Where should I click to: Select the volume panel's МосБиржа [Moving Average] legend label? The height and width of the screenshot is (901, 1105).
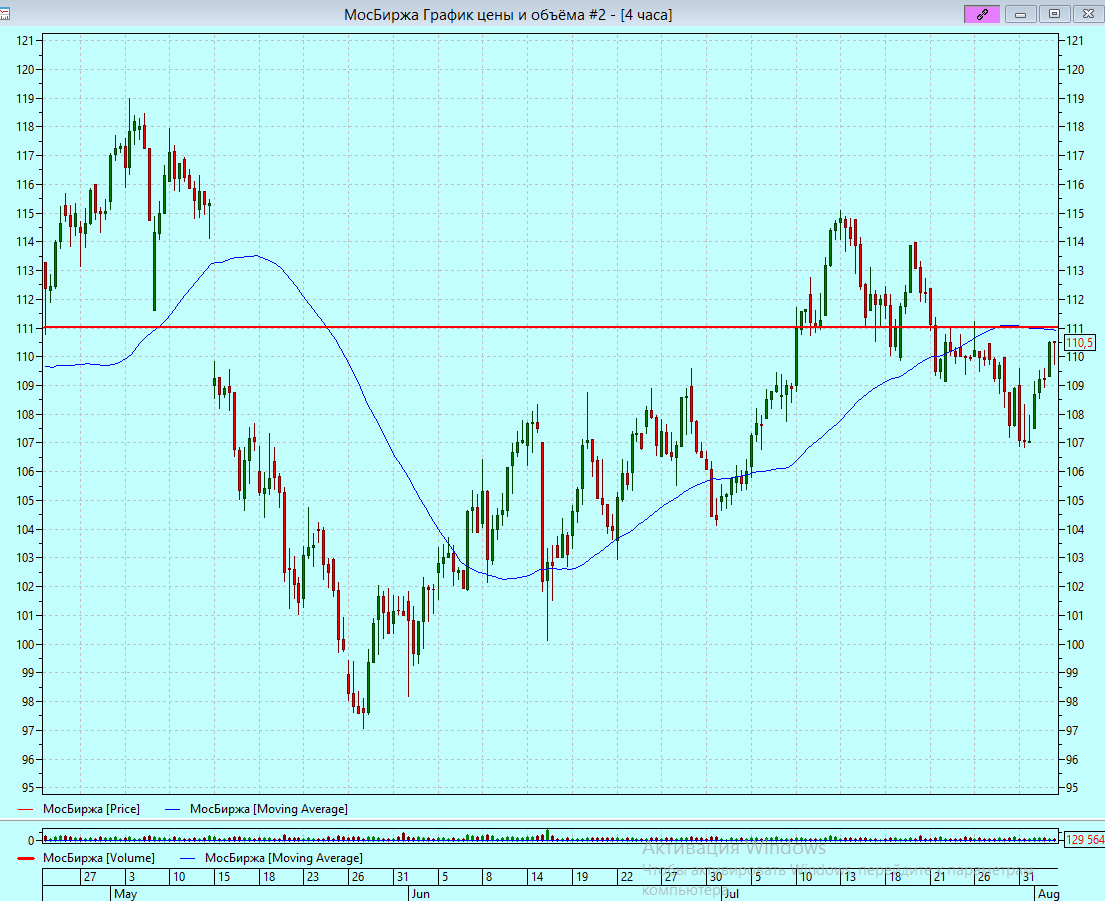coord(283,858)
